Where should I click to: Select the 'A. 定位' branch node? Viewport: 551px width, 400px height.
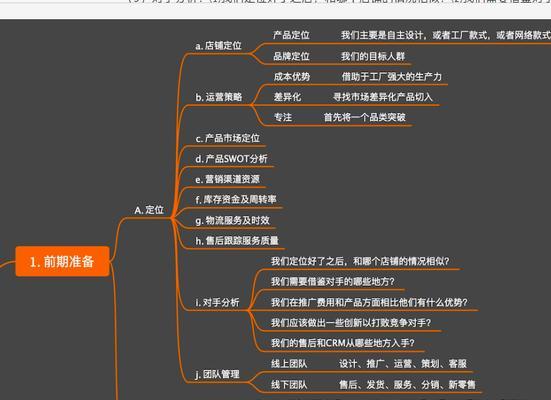(x=149, y=210)
